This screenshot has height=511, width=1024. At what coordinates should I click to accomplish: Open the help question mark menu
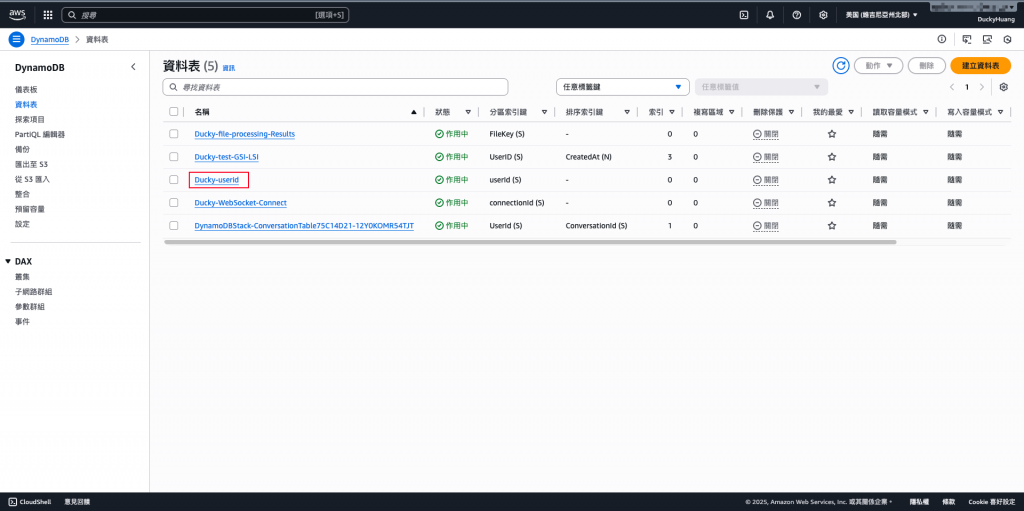tap(797, 14)
